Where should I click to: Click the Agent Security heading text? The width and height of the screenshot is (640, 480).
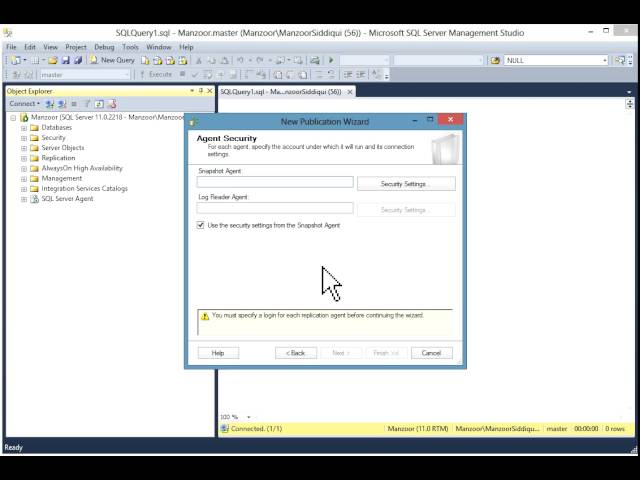click(x=227, y=138)
